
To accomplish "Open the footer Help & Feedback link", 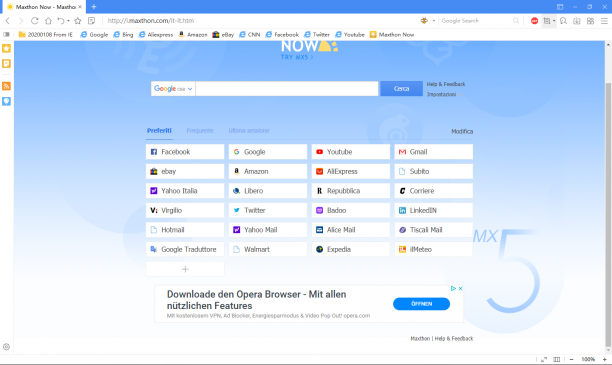I will point(454,339).
